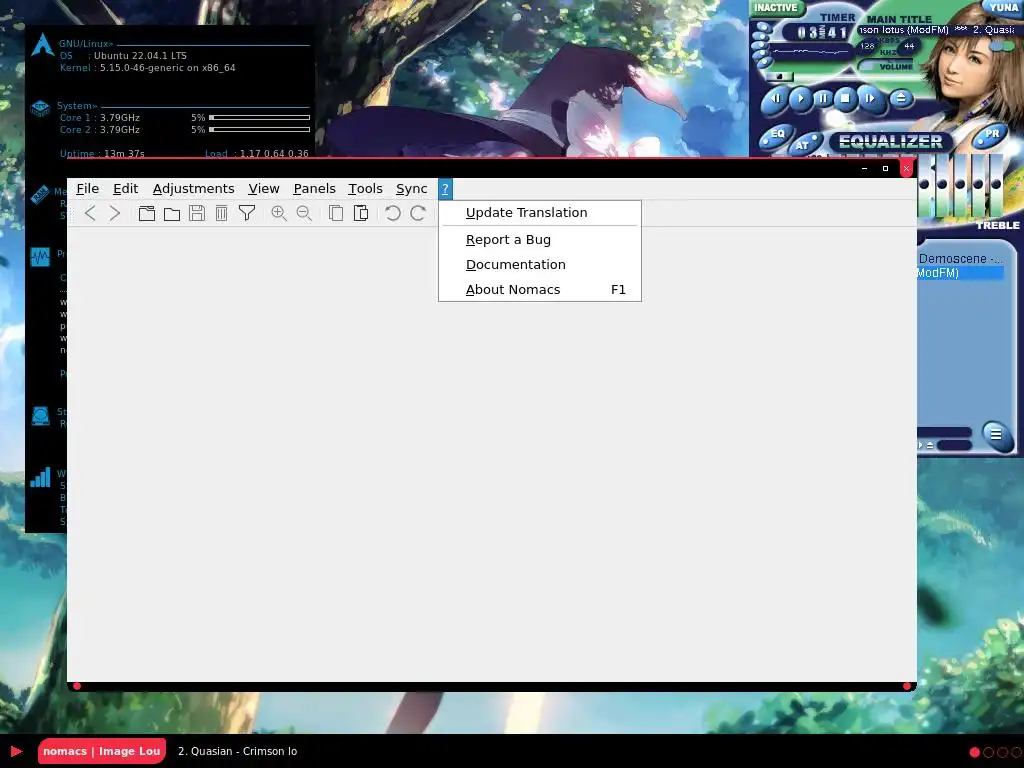Maximize the Nomacs window
The height and width of the screenshot is (768, 1024).
point(885,168)
